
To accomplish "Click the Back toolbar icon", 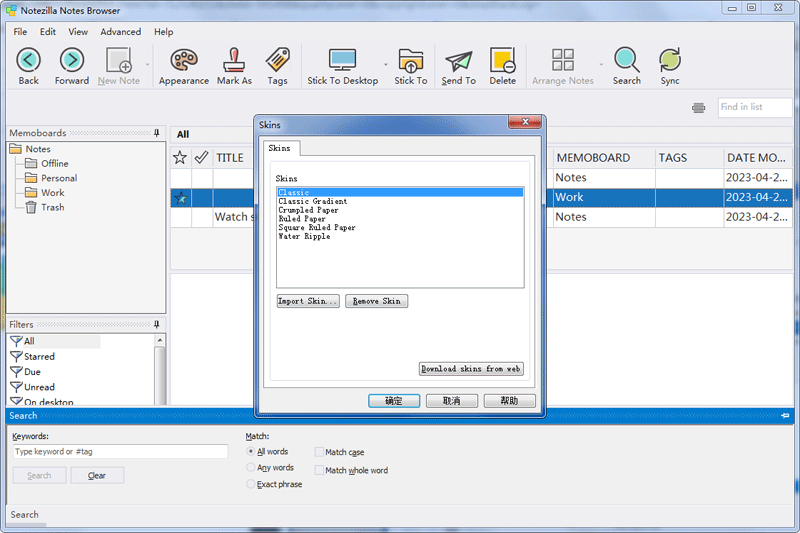I will pos(29,60).
